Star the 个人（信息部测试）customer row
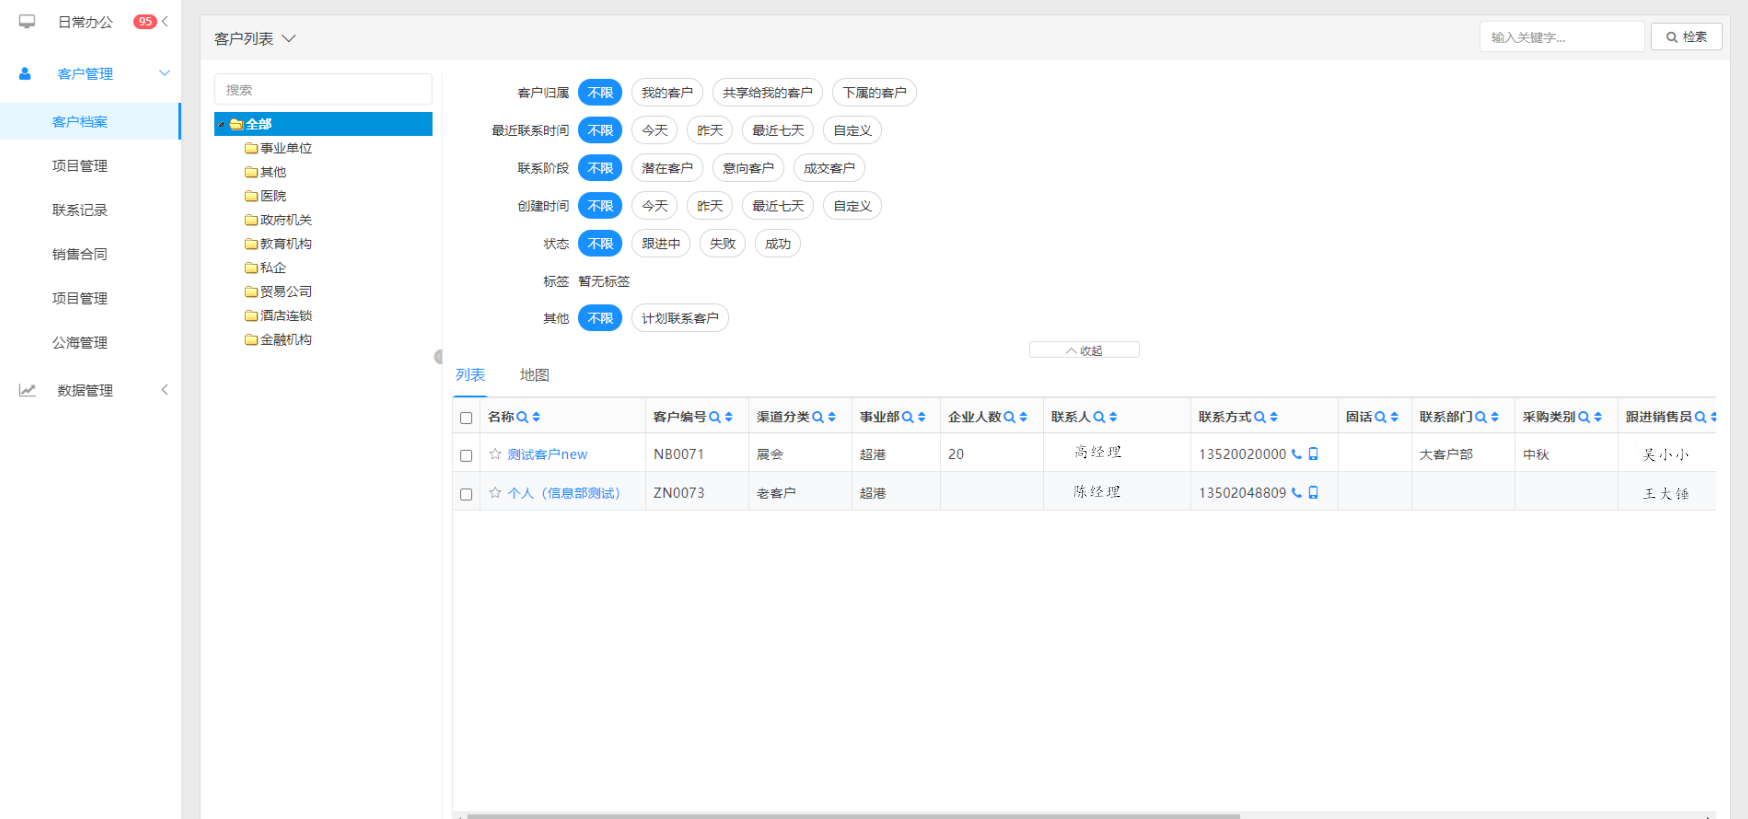 pyautogui.click(x=495, y=493)
